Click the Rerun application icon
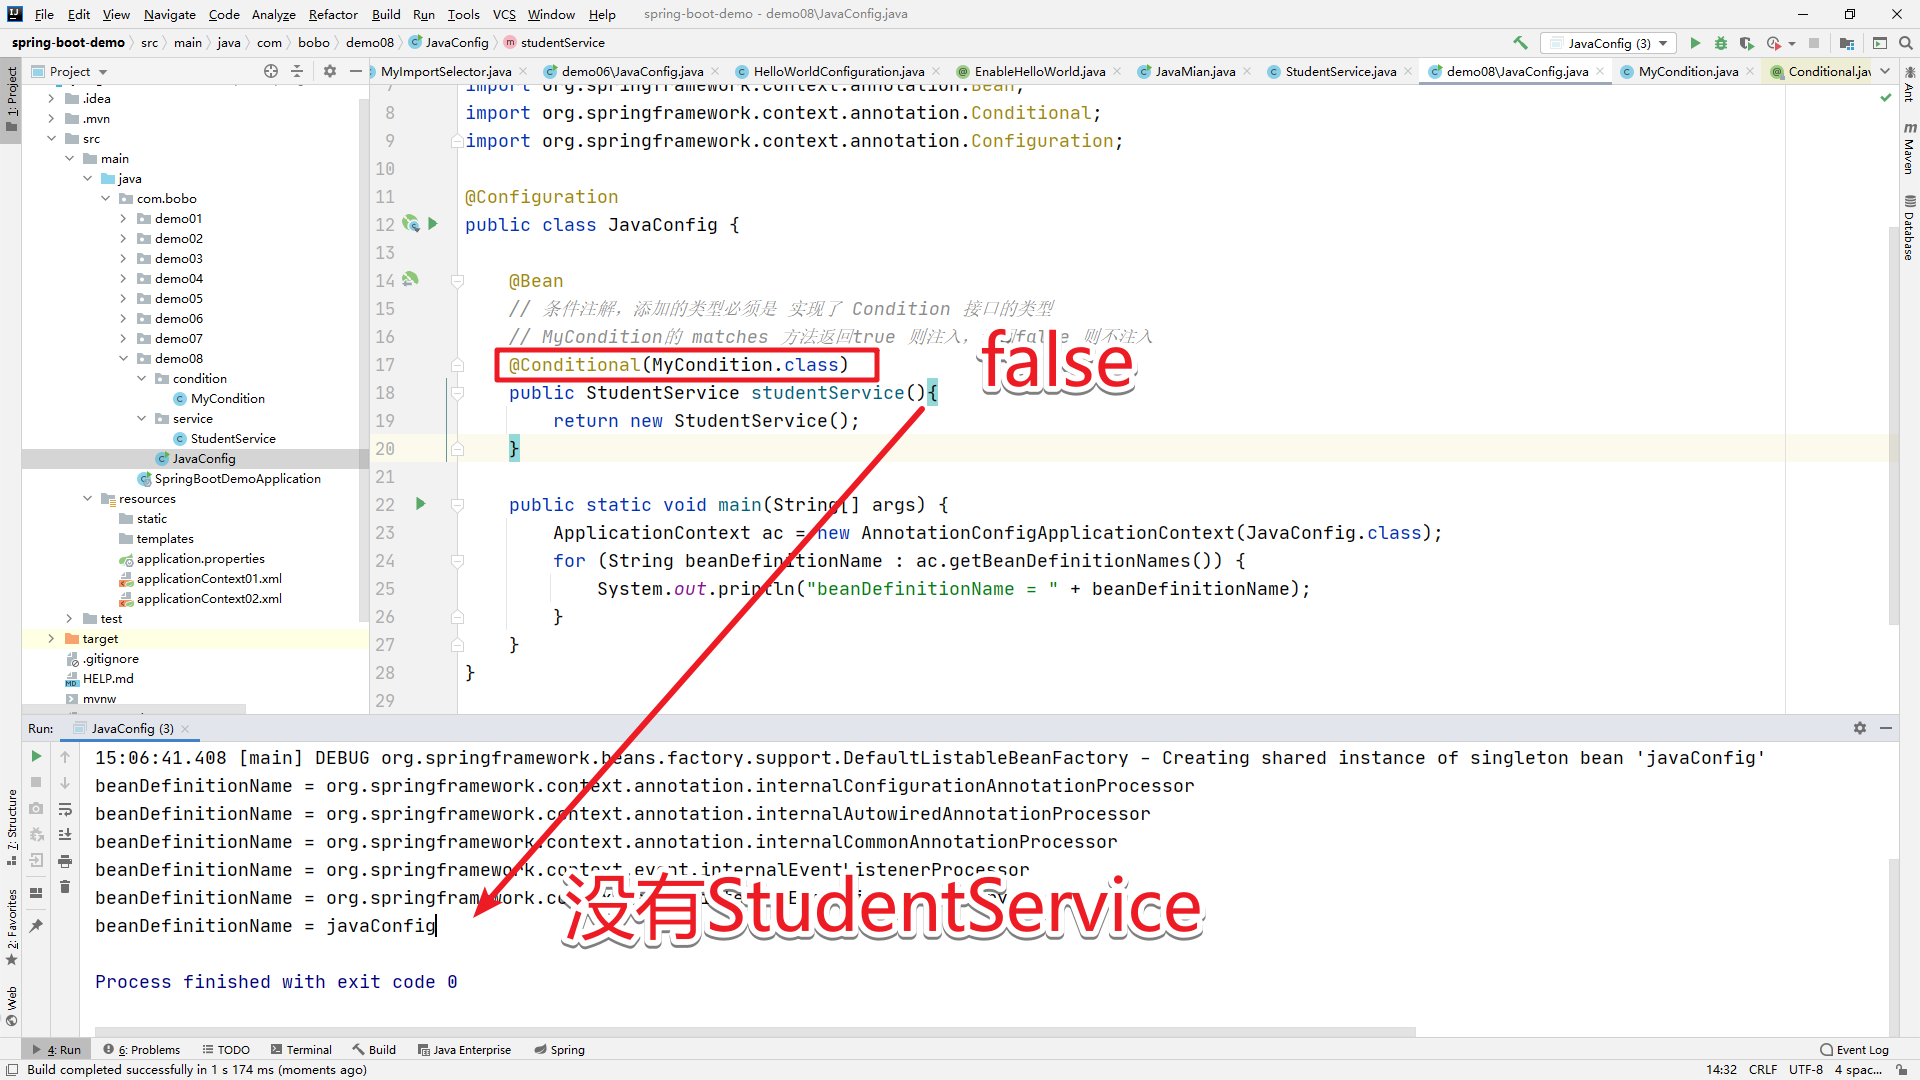Screen dimensions: 1920x1080 point(36,757)
